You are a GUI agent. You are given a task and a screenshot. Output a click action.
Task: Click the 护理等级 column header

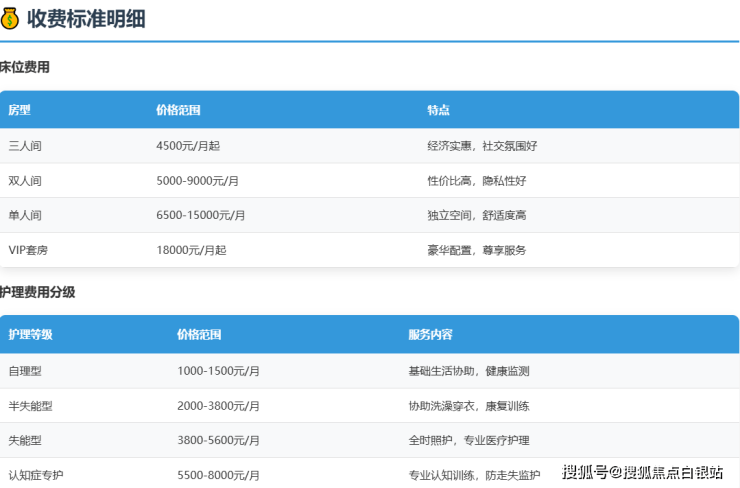click(x=30, y=334)
